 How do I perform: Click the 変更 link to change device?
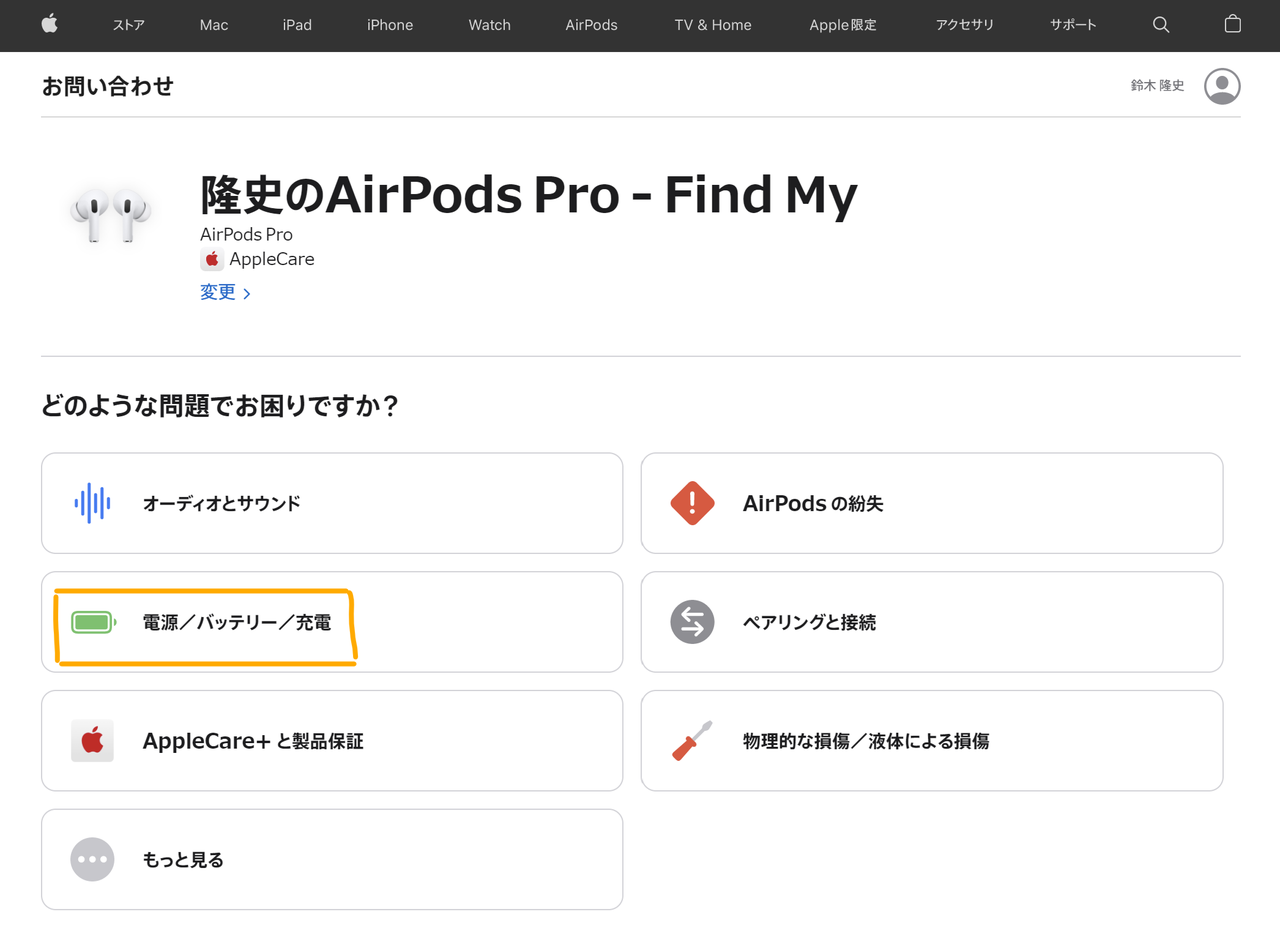coord(218,292)
